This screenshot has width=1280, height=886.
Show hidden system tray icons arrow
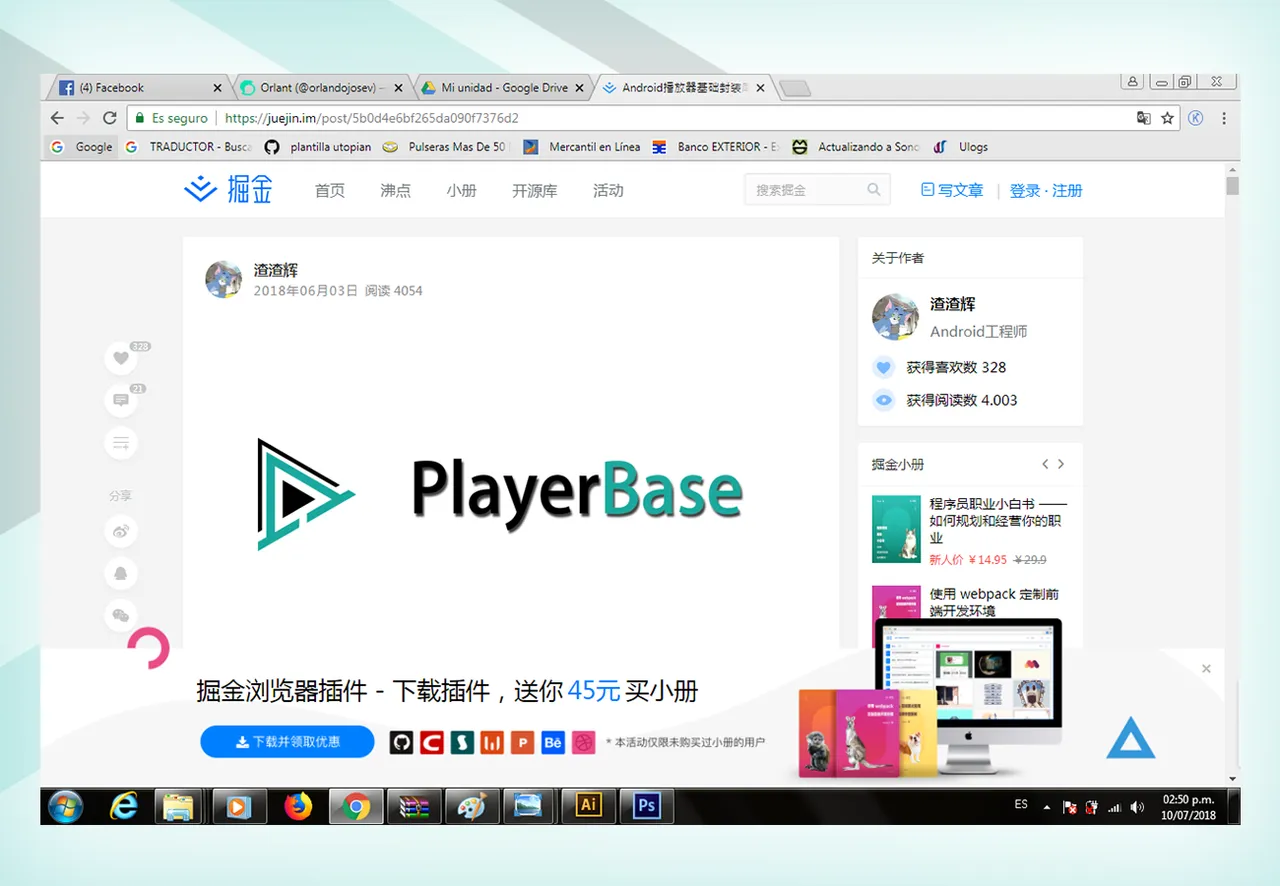tap(1047, 806)
